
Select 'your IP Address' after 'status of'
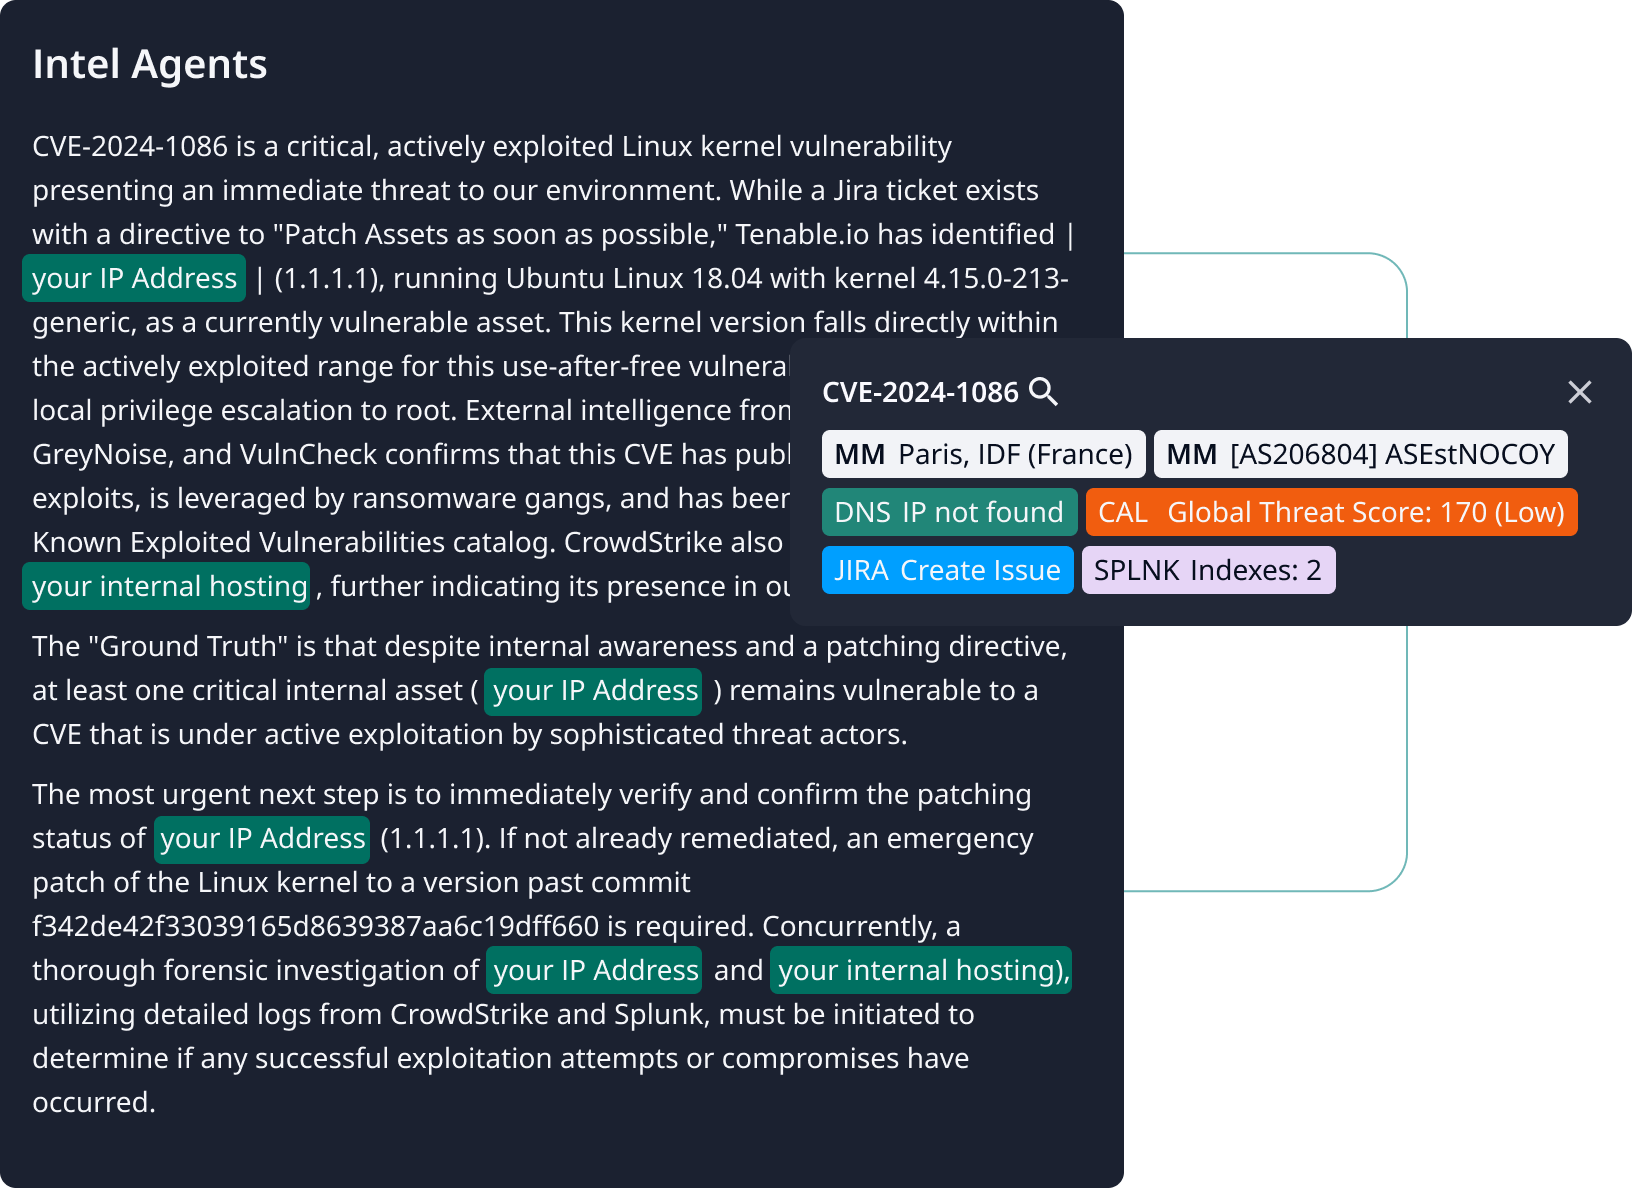(x=262, y=838)
